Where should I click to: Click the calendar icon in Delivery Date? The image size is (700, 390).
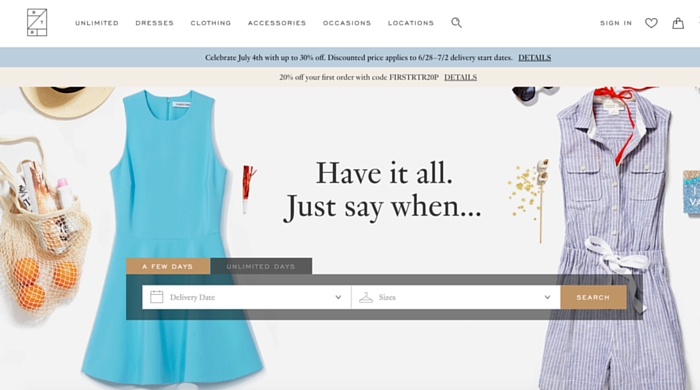tap(156, 297)
